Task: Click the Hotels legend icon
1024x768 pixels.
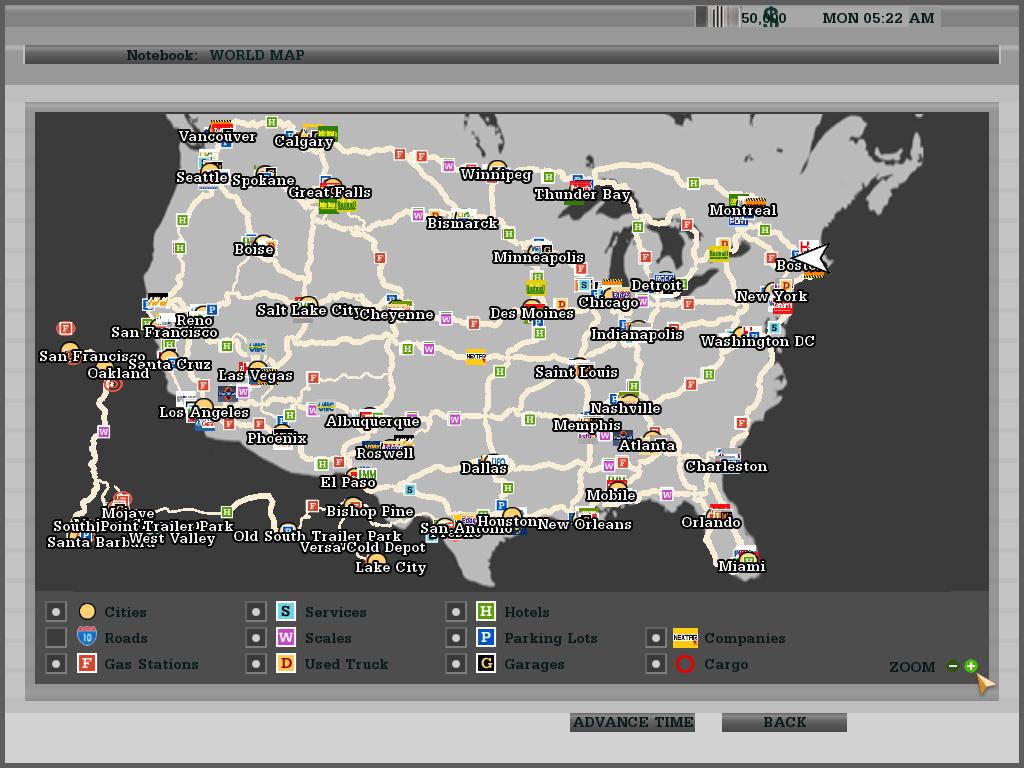Action: click(x=486, y=611)
